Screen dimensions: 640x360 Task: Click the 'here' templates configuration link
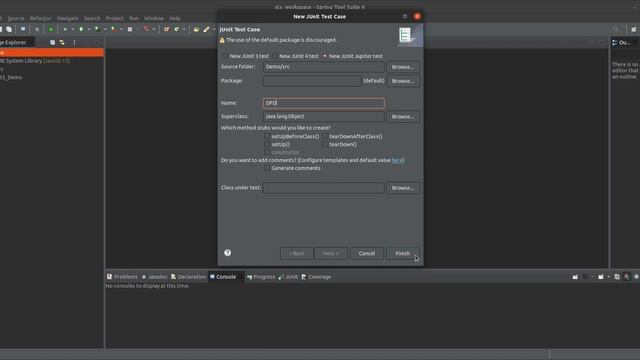[397, 160]
